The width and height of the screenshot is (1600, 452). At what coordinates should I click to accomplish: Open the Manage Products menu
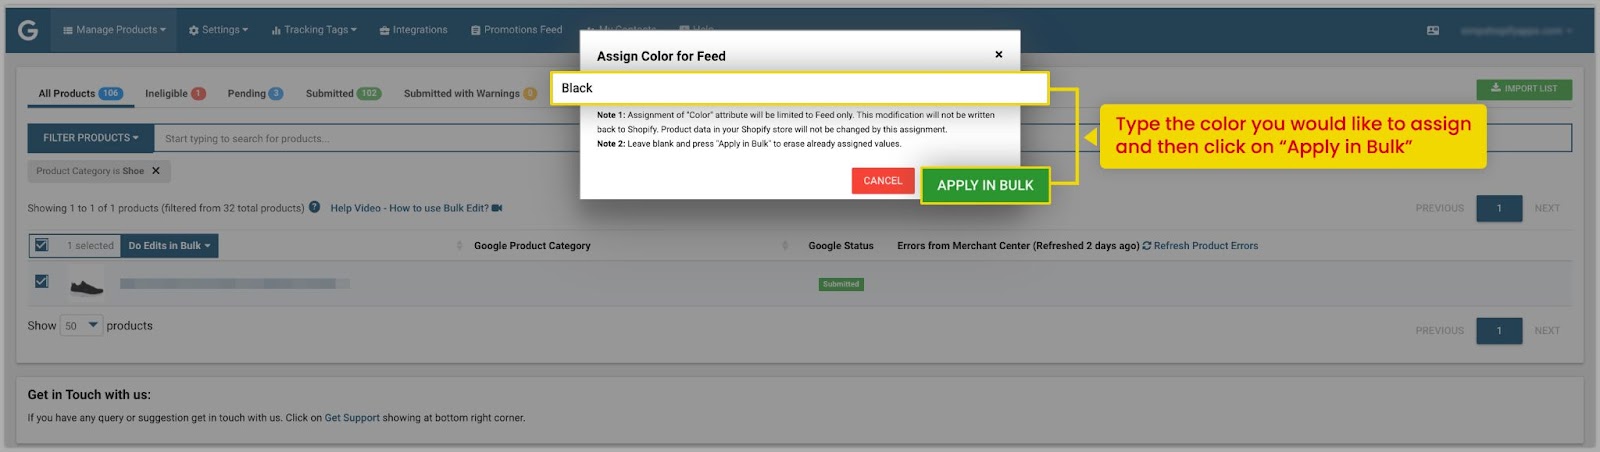click(114, 30)
